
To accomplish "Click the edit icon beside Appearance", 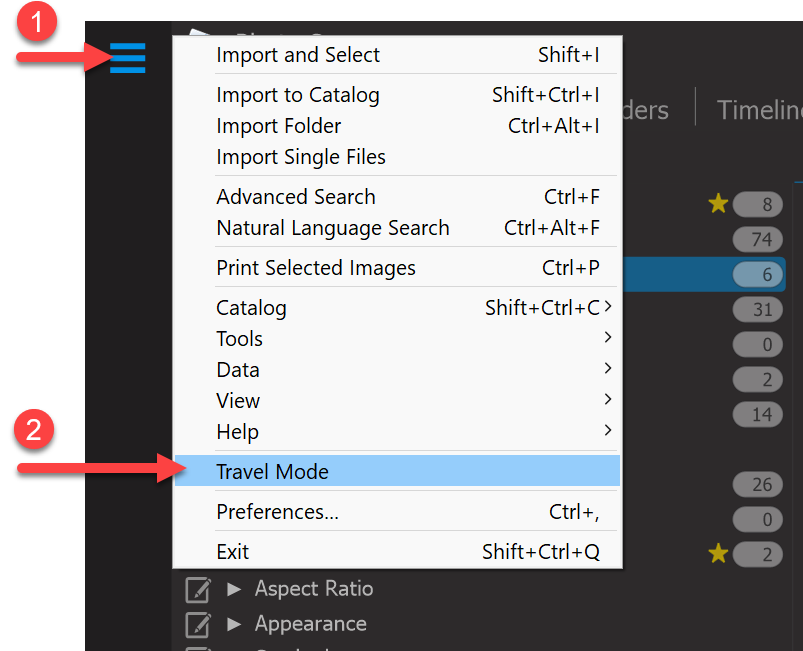I will pyautogui.click(x=198, y=624).
